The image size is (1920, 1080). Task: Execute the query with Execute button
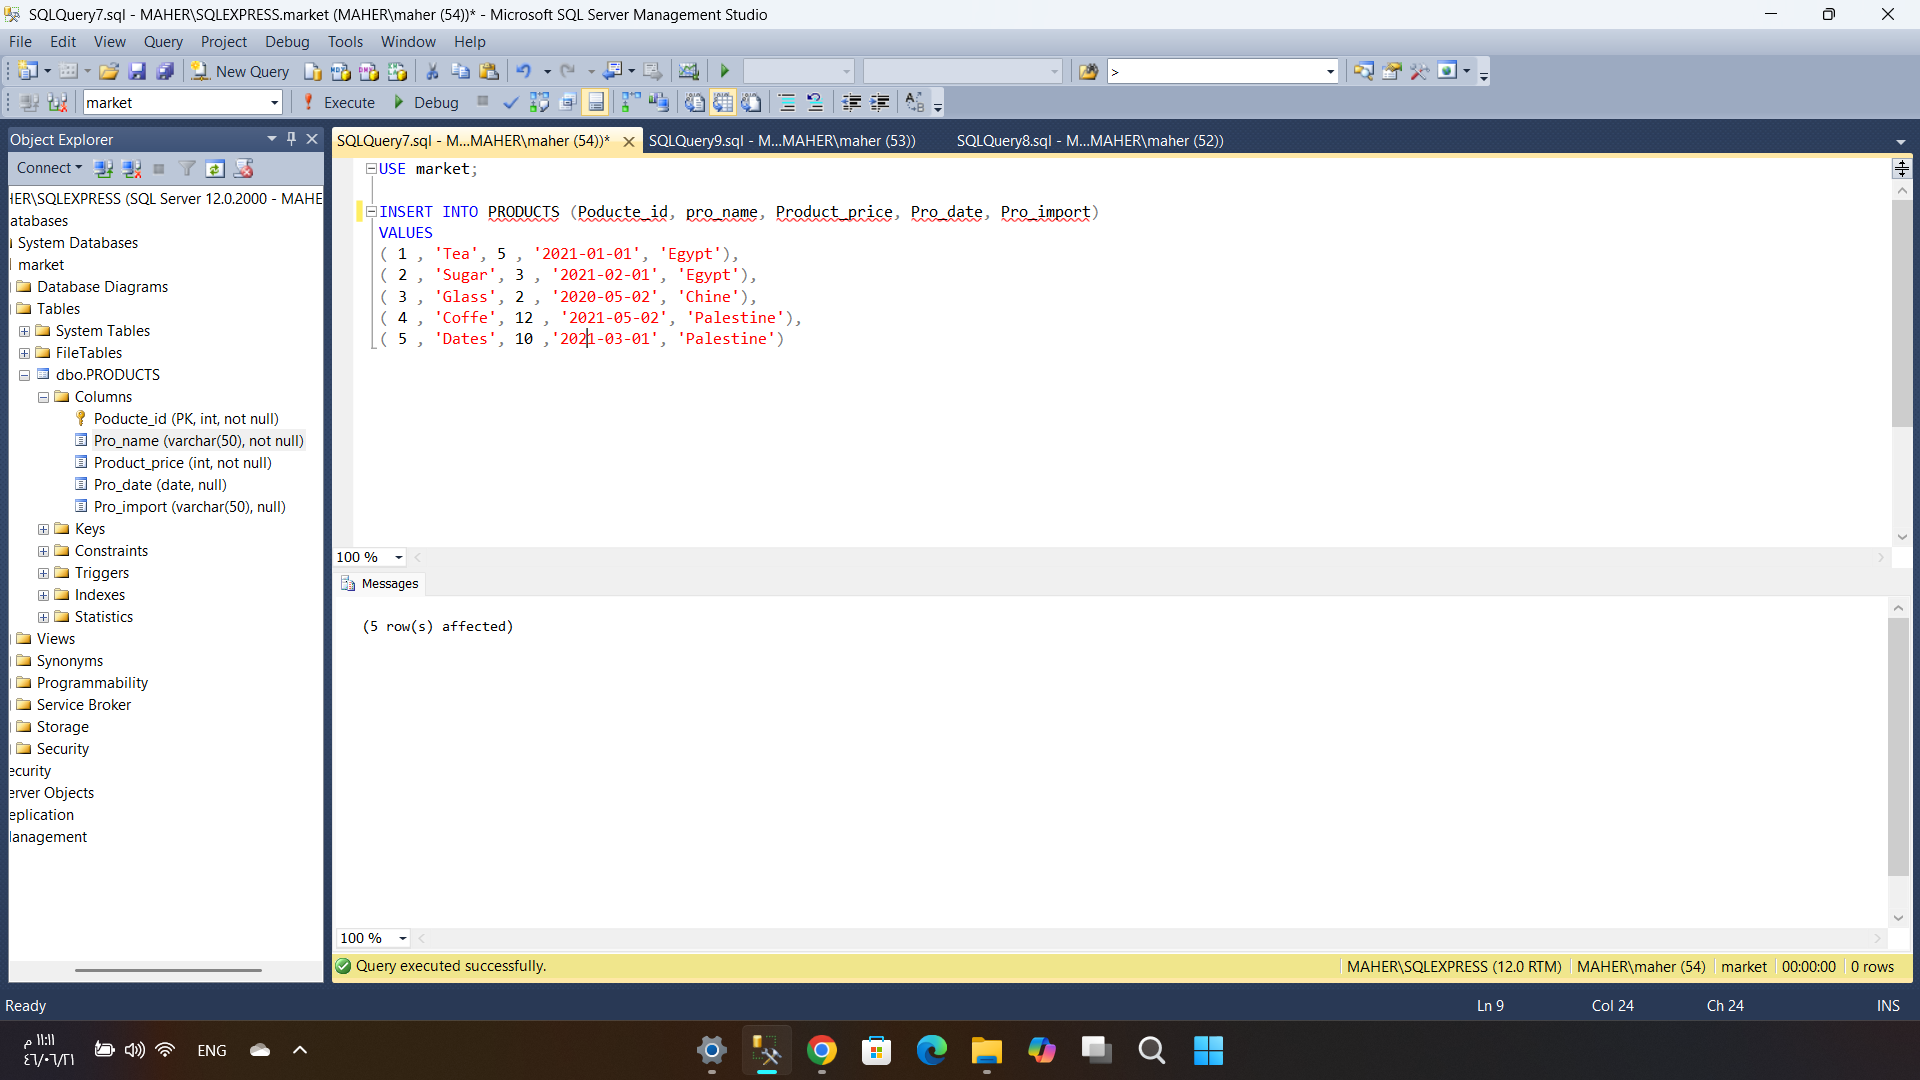tap(339, 102)
